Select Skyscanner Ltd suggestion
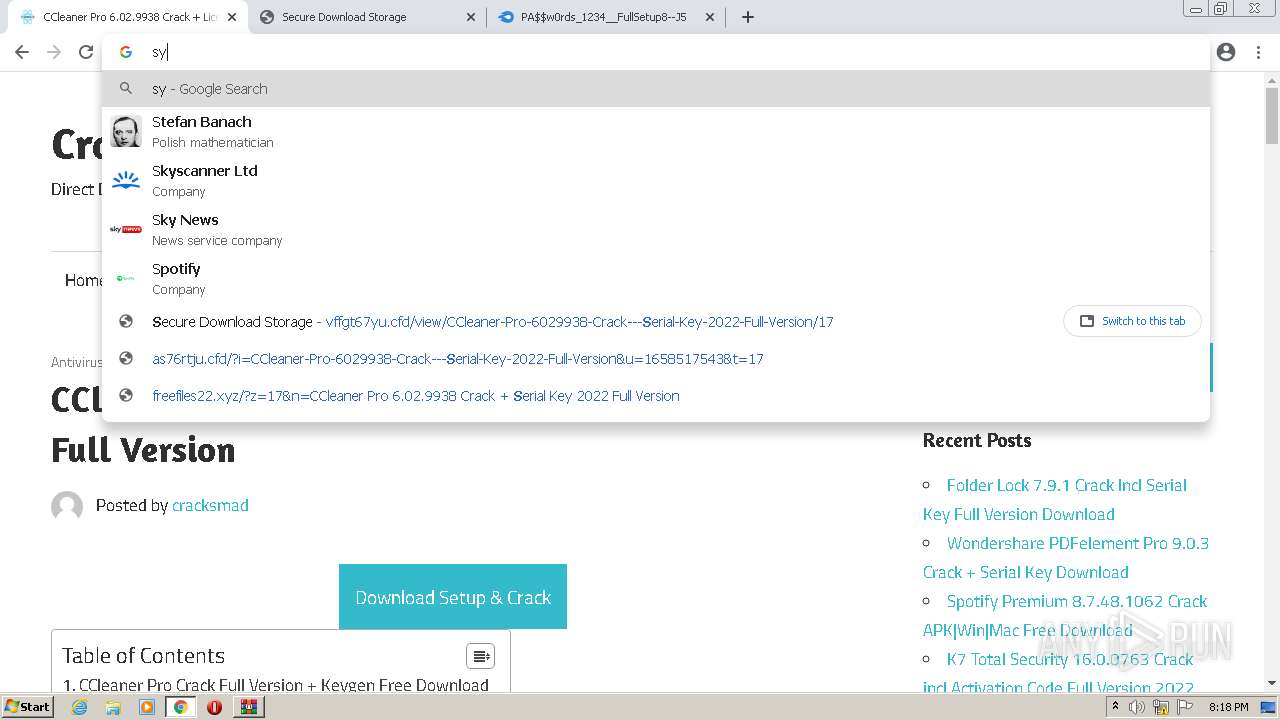 point(656,180)
